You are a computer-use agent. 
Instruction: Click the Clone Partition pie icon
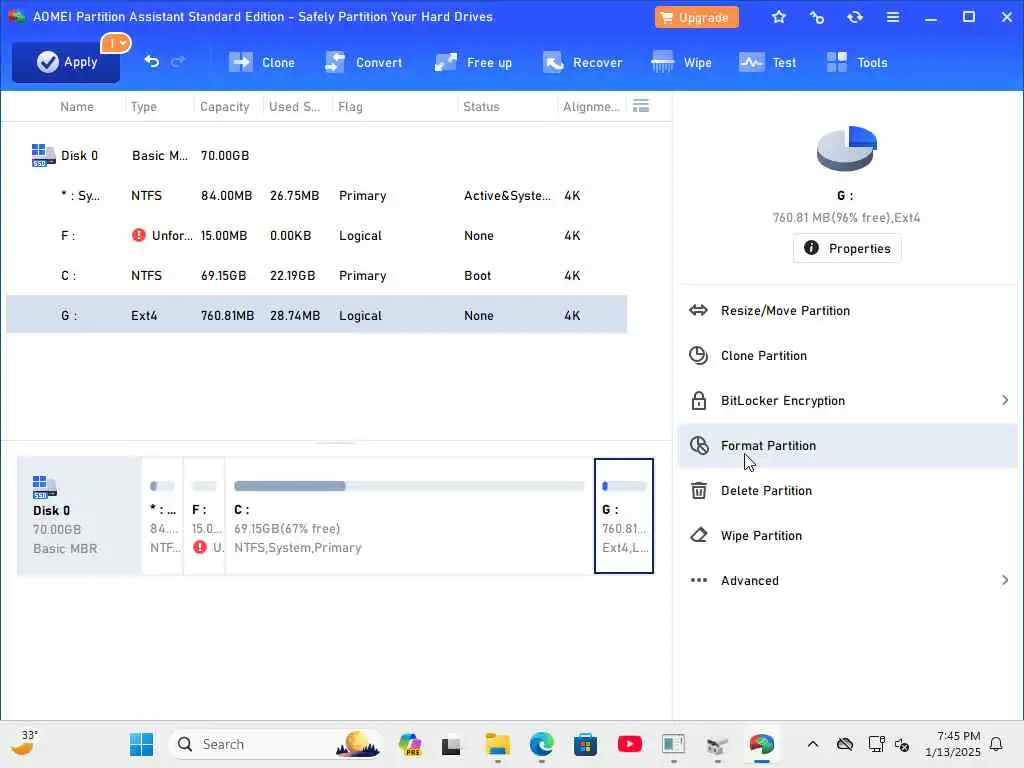pyautogui.click(x=698, y=355)
